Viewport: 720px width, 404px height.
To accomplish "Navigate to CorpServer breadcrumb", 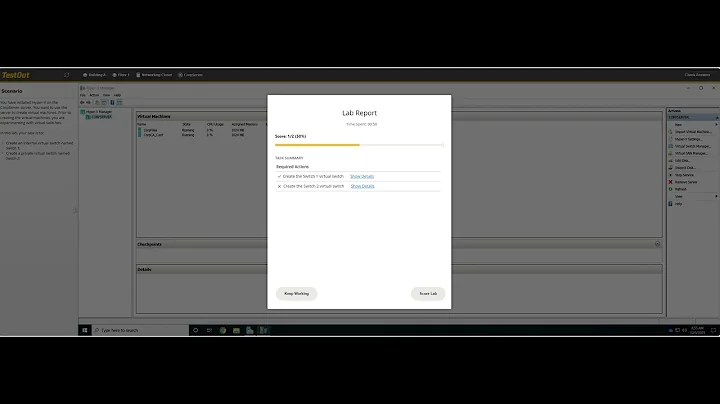I will click(190, 75).
